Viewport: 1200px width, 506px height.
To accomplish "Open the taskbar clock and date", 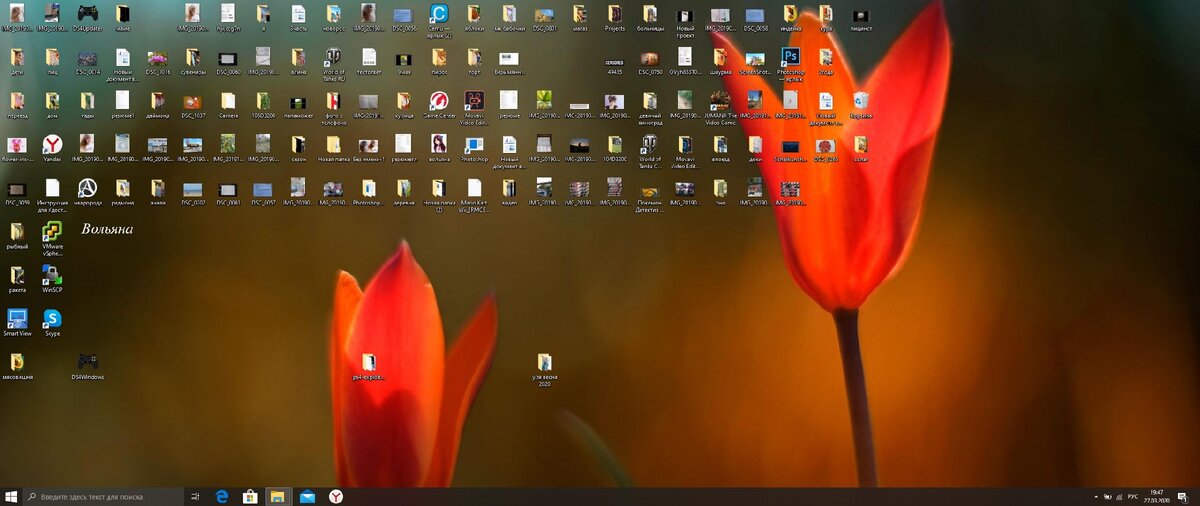I will (1157, 496).
